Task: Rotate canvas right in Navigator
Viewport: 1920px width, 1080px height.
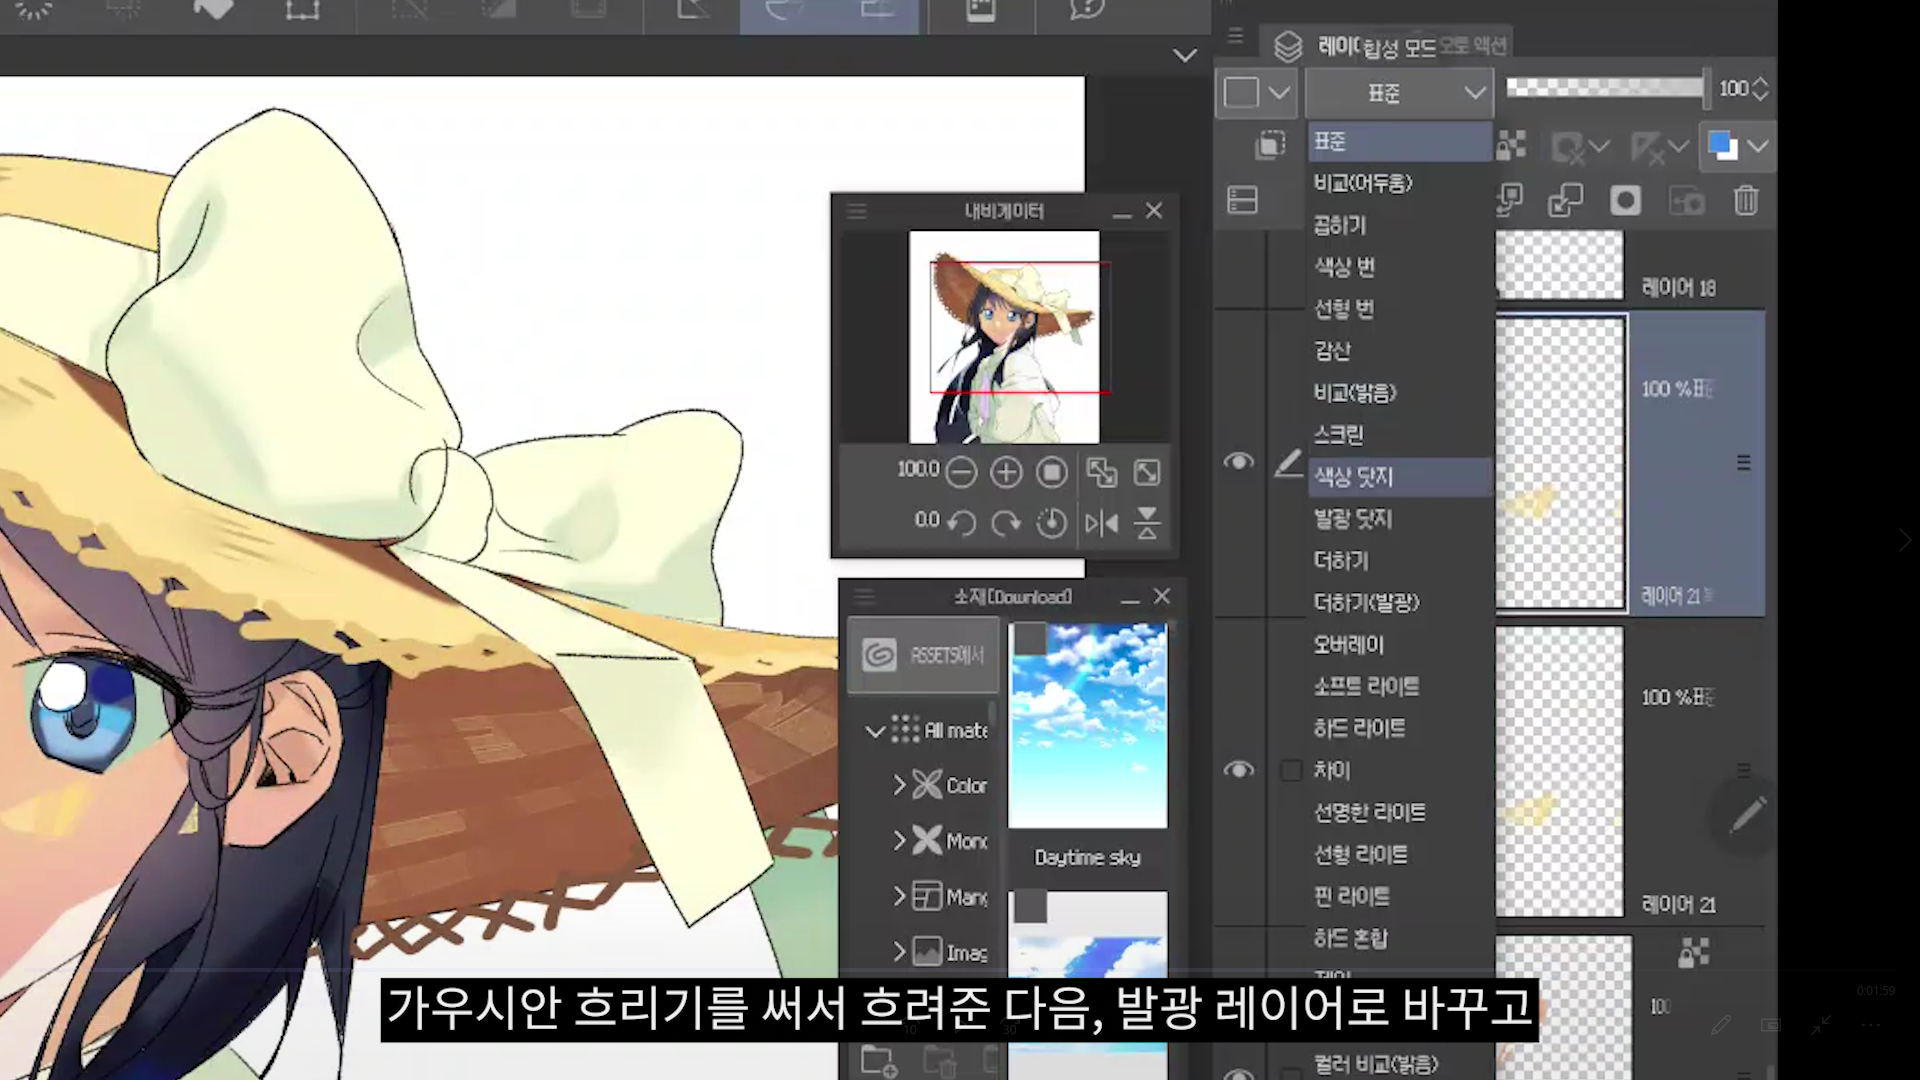Action: tap(1006, 523)
